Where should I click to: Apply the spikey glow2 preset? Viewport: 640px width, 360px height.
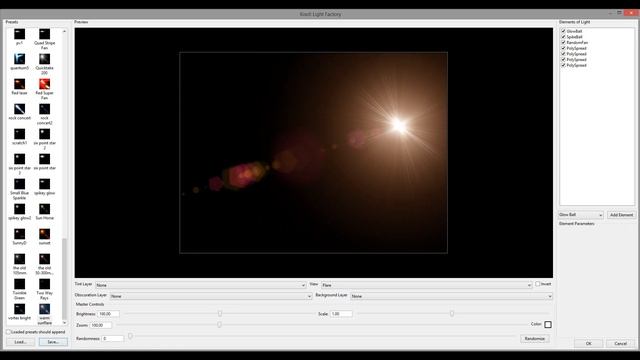pyautogui.click(x=19, y=209)
